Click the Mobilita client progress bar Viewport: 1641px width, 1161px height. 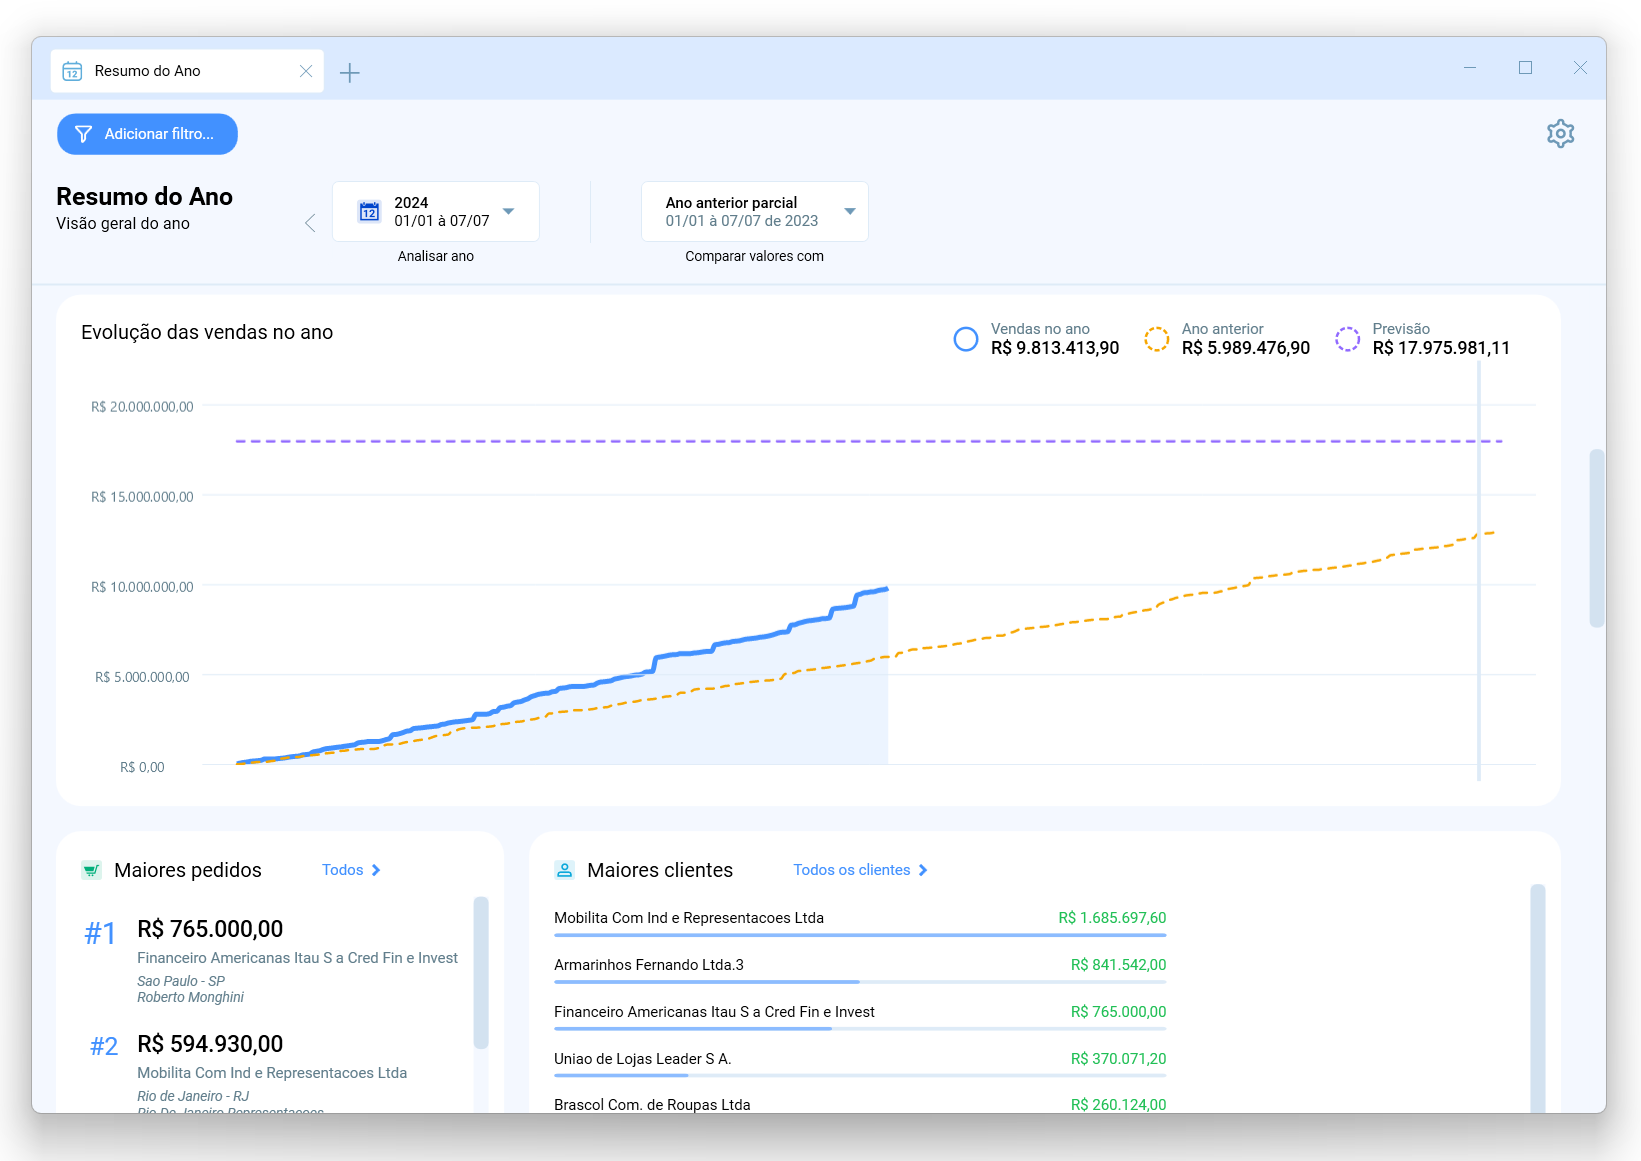tap(860, 936)
